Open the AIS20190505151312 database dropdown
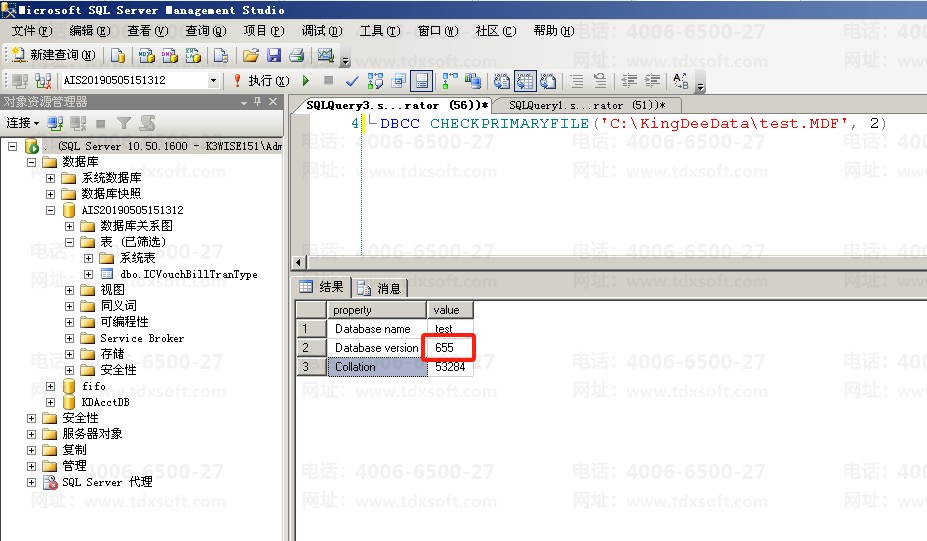927x541 pixels. [x=213, y=80]
